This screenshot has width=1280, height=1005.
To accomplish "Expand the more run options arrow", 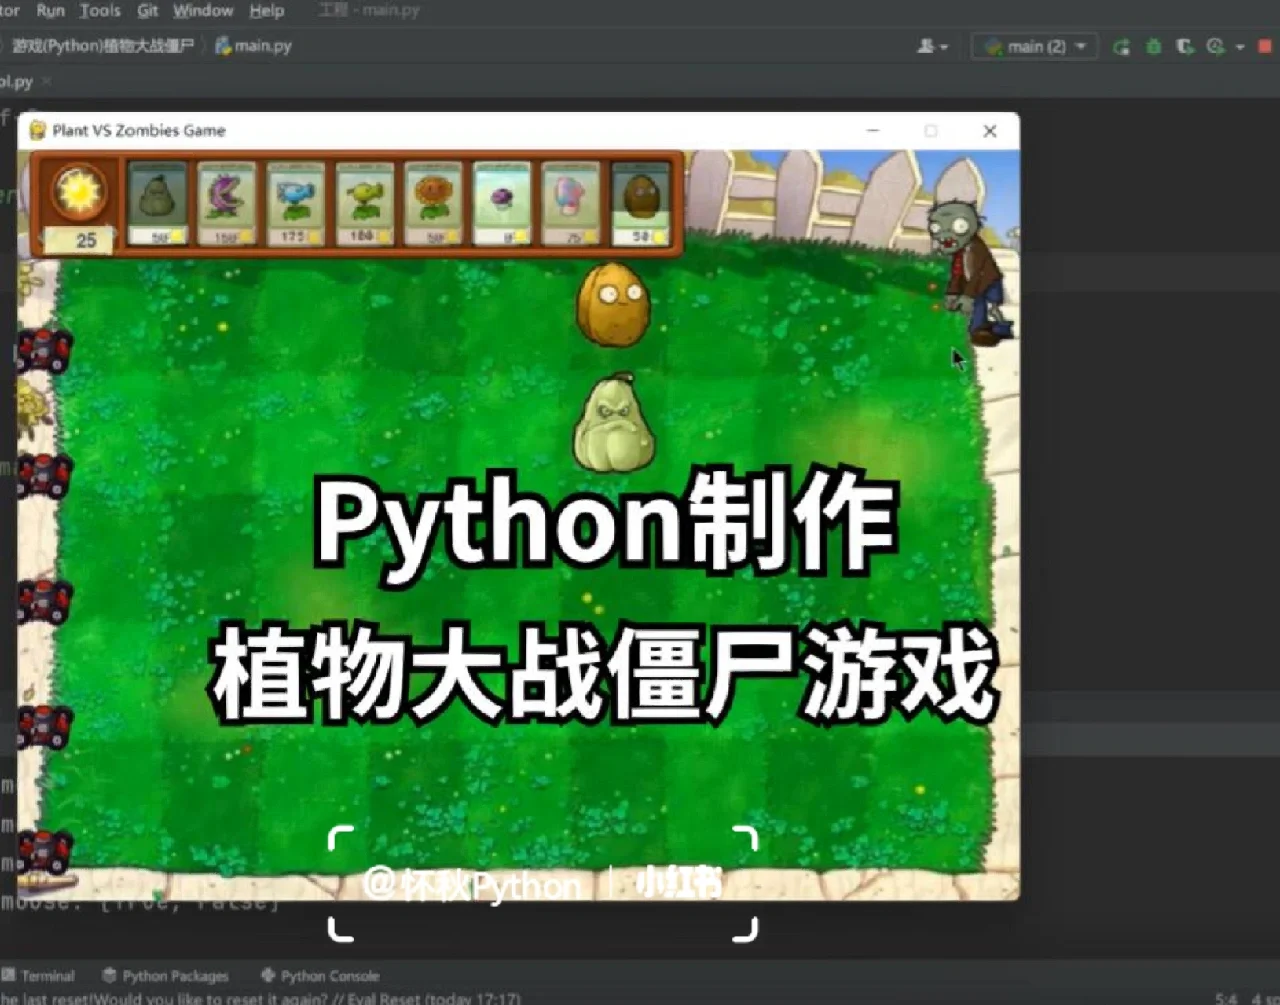I will [x=1240, y=47].
